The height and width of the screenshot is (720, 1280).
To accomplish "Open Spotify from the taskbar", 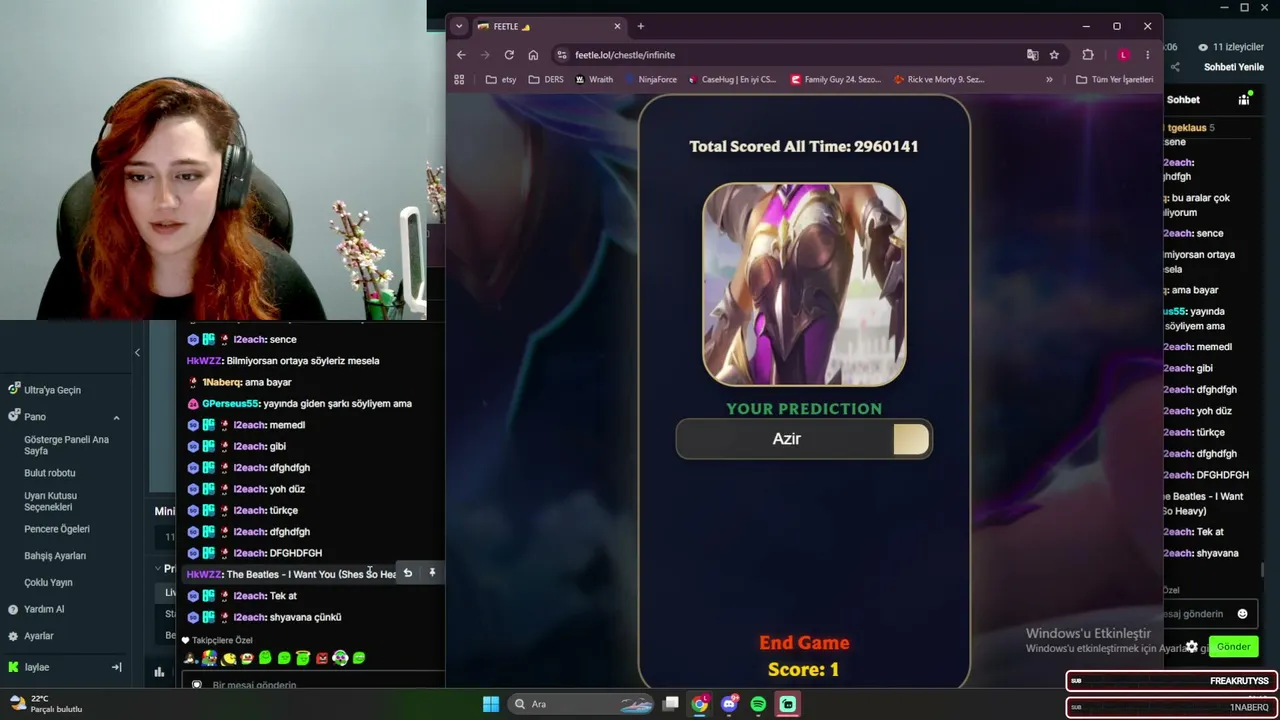I will tap(758, 704).
